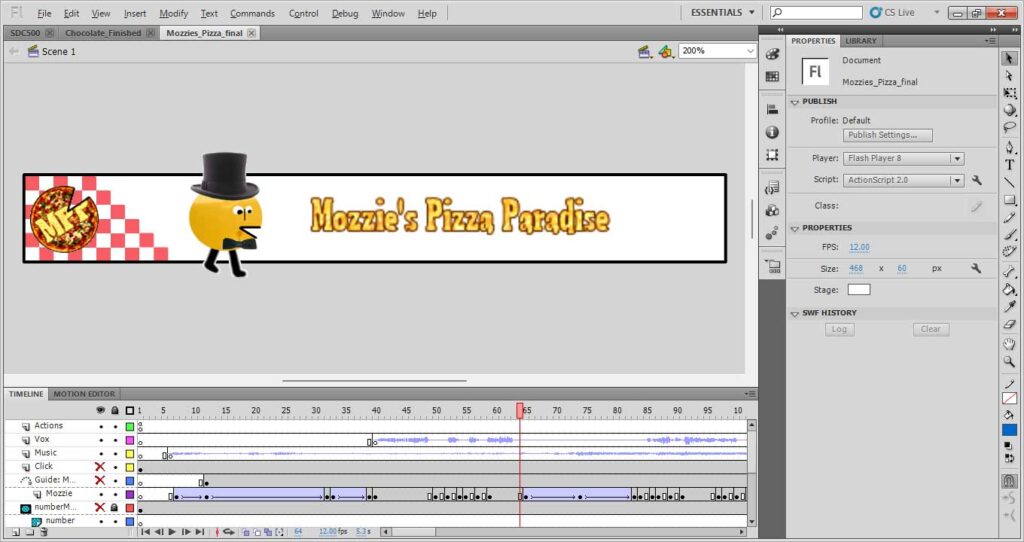This screenshot has height=542, width=1024.
Task: Open the Info panel icon
Action: pyautogui.click(x=772, y=132)
